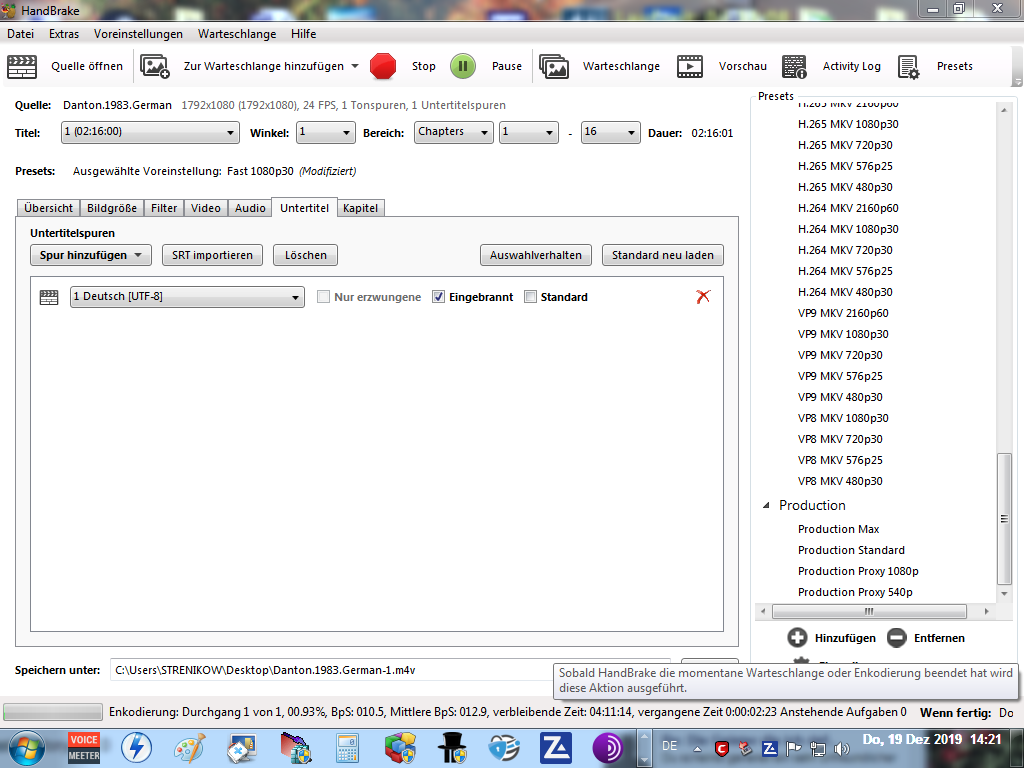The height and width of the screenshot is (768, 1024).
Task: Click the presets list horizontal scrollbar thumb
Action: click(869, 611)
